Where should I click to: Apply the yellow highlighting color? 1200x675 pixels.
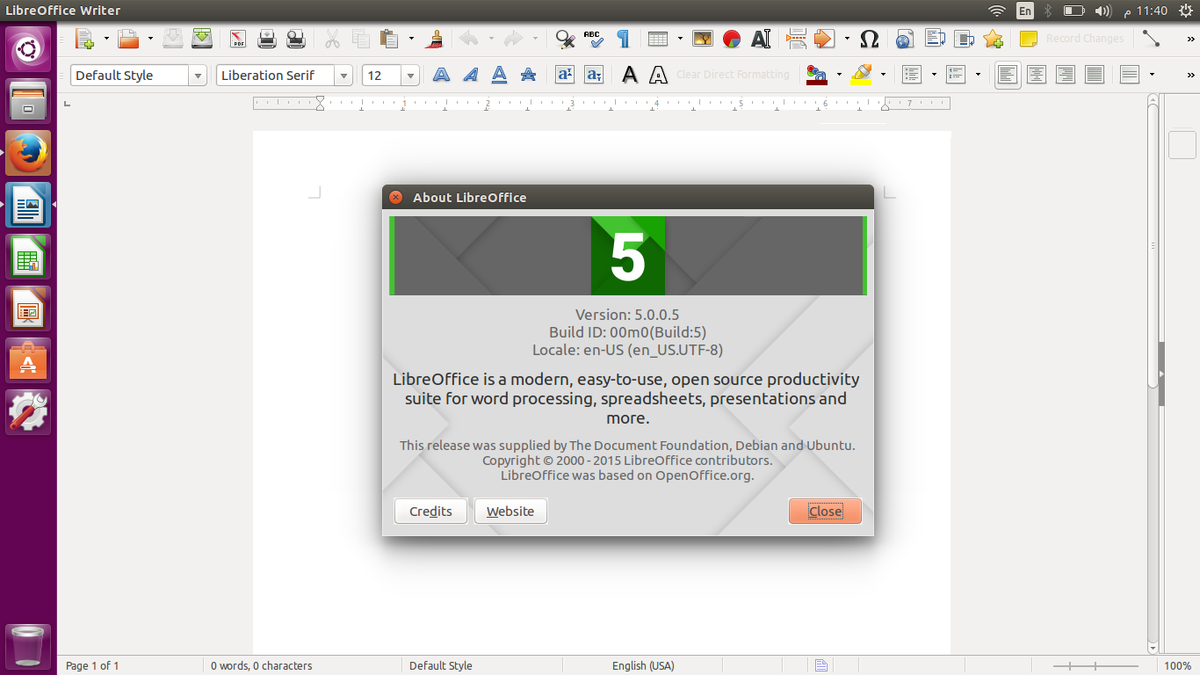coord(862,75)
